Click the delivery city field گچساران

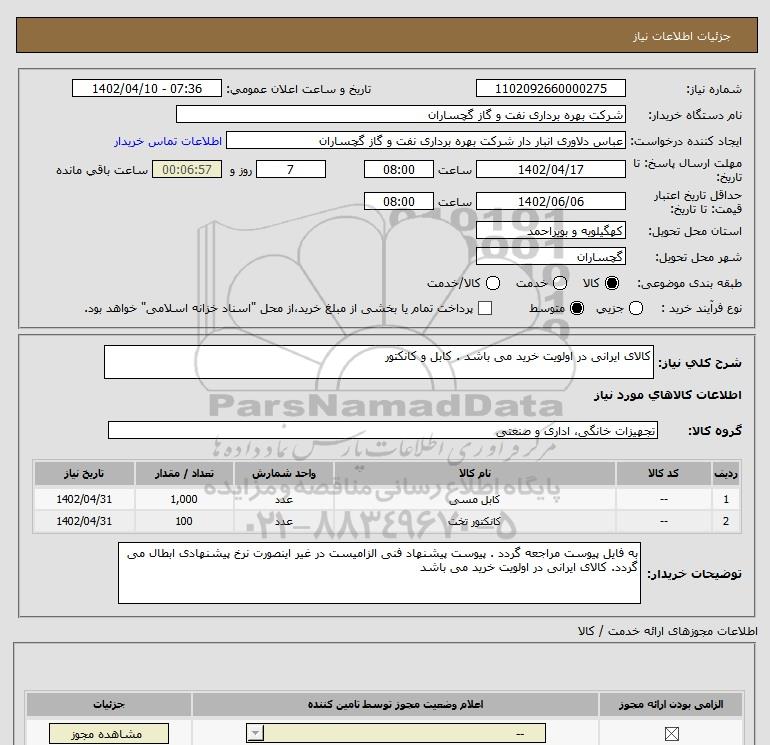click(550, 256)
